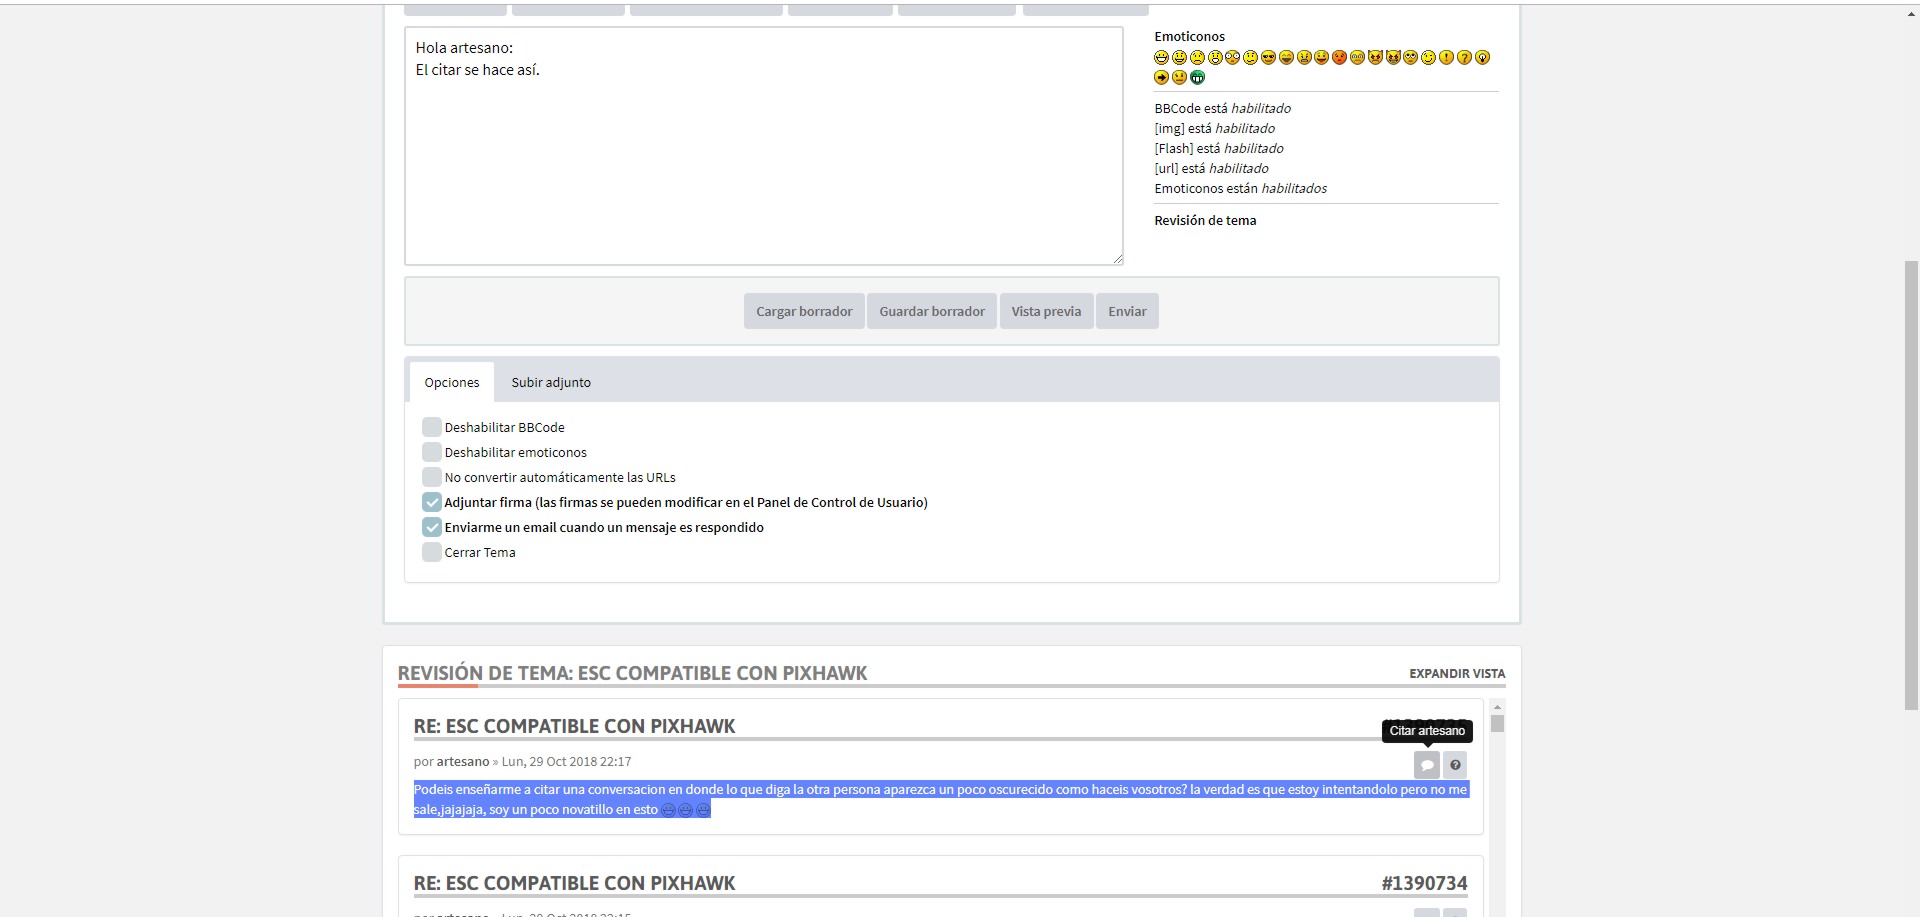Uncheck the Adjuntar firma checkbox
The image size is (1920, 917).
(x=432, y=502)
